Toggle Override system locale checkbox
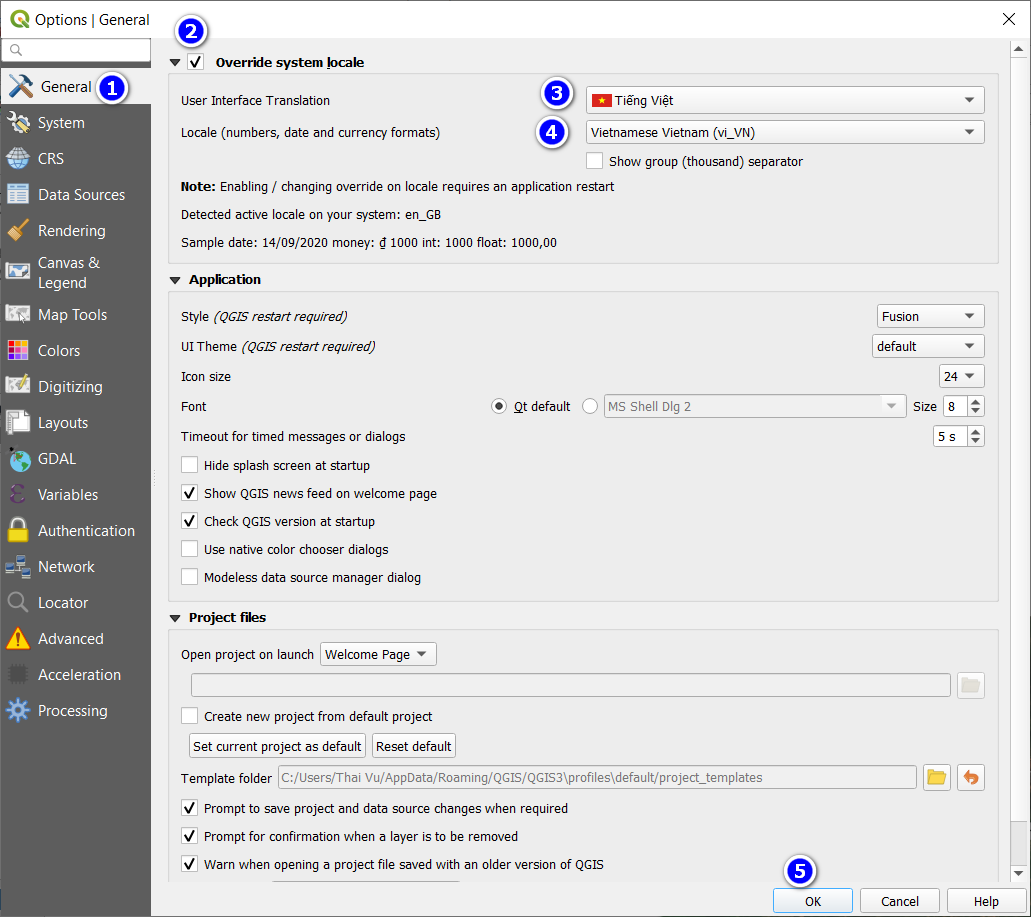Image resolution: width=1031 pixels, height=917 pixels. (196, 62)
